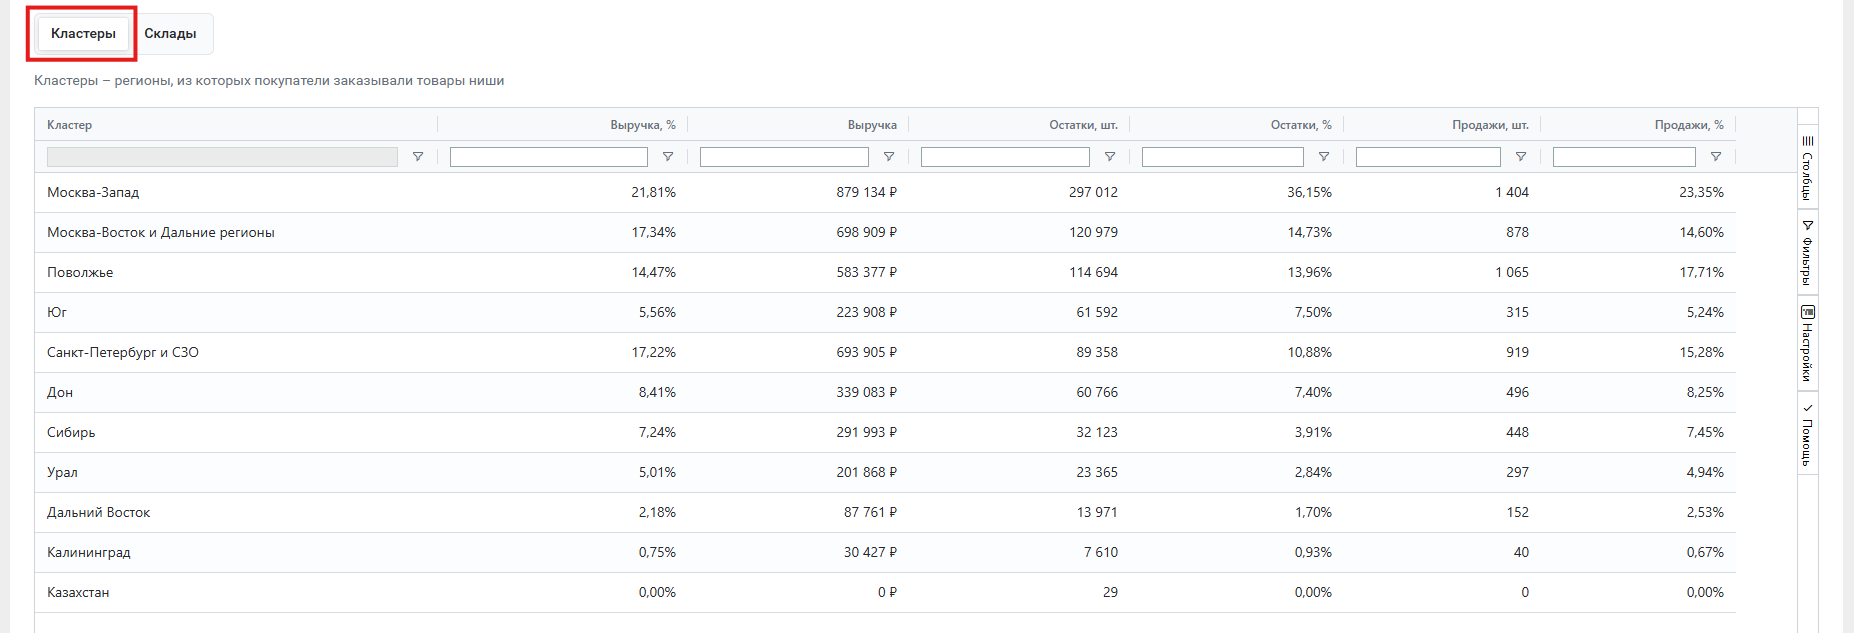Select the Москва-Запад row
1854x633 pixels.
click(885, 192)
